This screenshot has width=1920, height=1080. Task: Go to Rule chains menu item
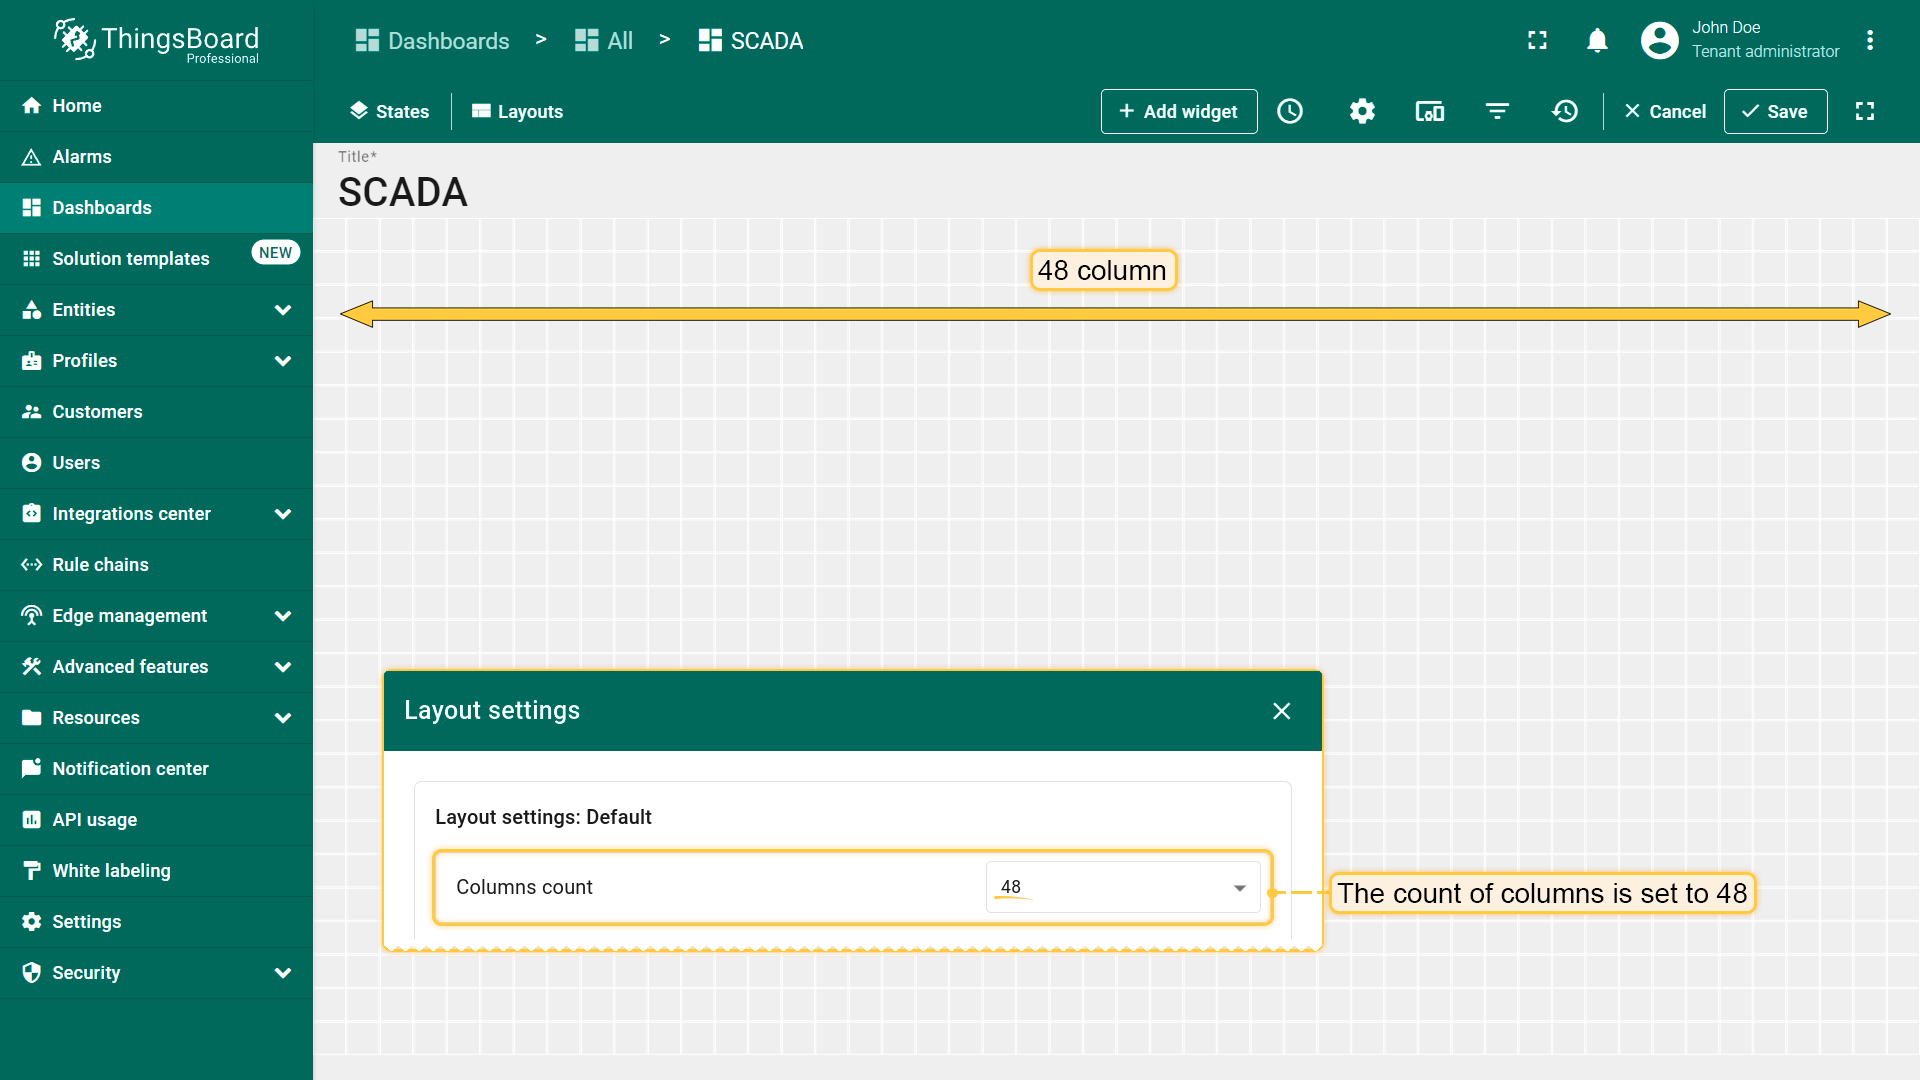tap(100, 565)
